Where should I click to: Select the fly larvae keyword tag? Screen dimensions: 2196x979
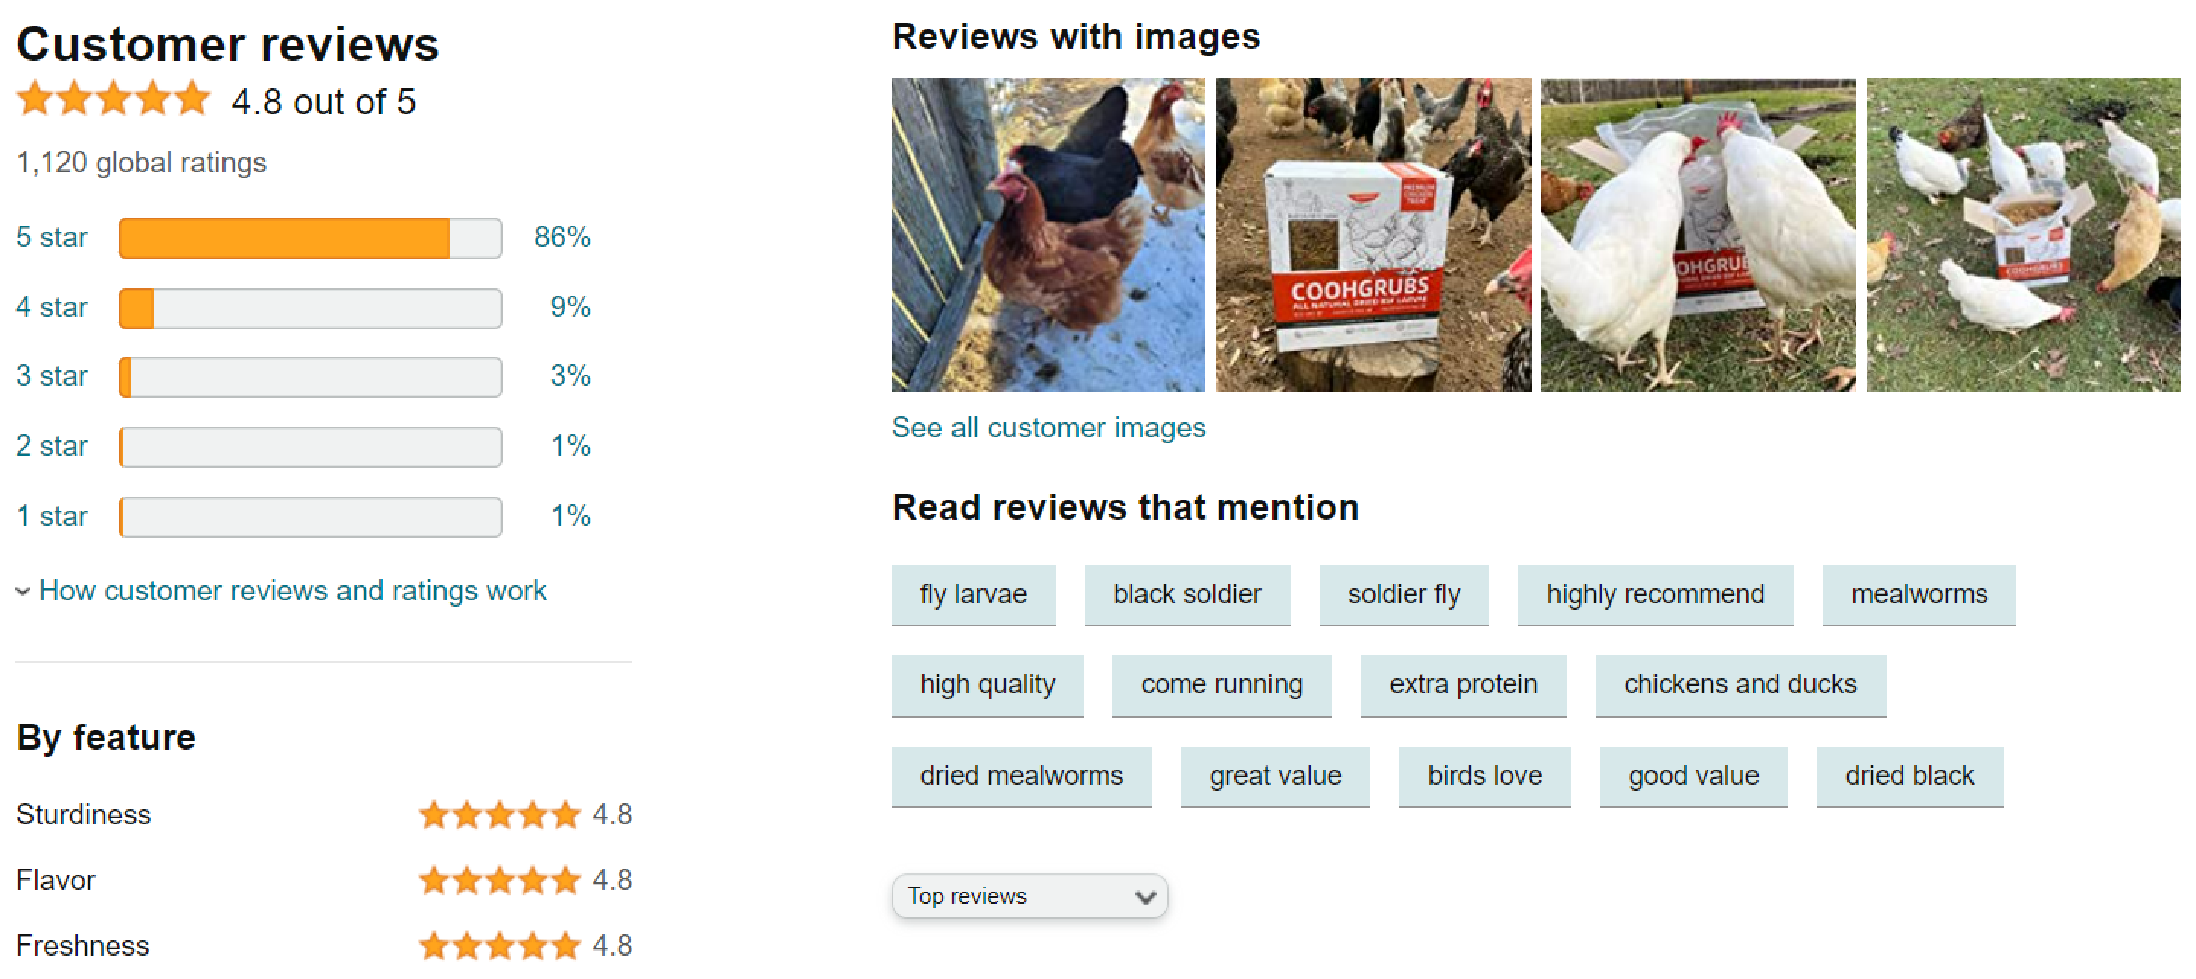973,595
